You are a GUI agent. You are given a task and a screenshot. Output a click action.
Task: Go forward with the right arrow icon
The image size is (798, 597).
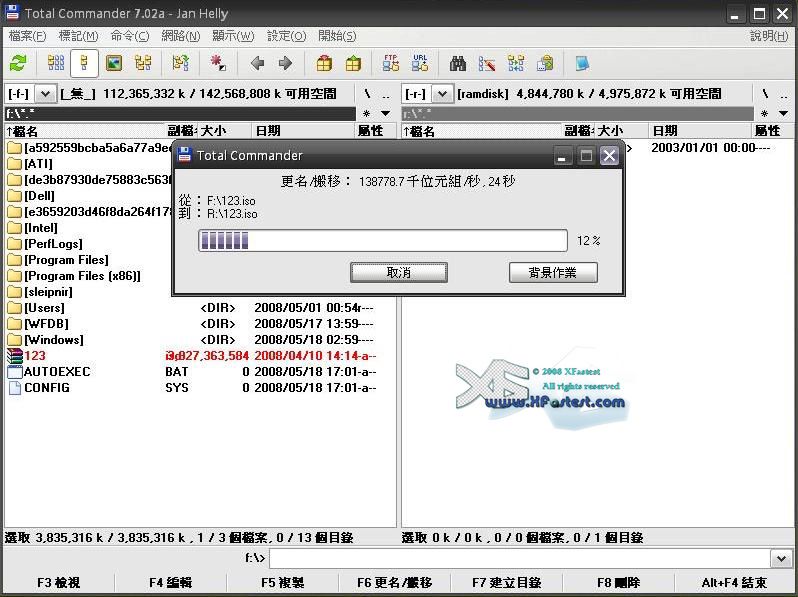286,63
